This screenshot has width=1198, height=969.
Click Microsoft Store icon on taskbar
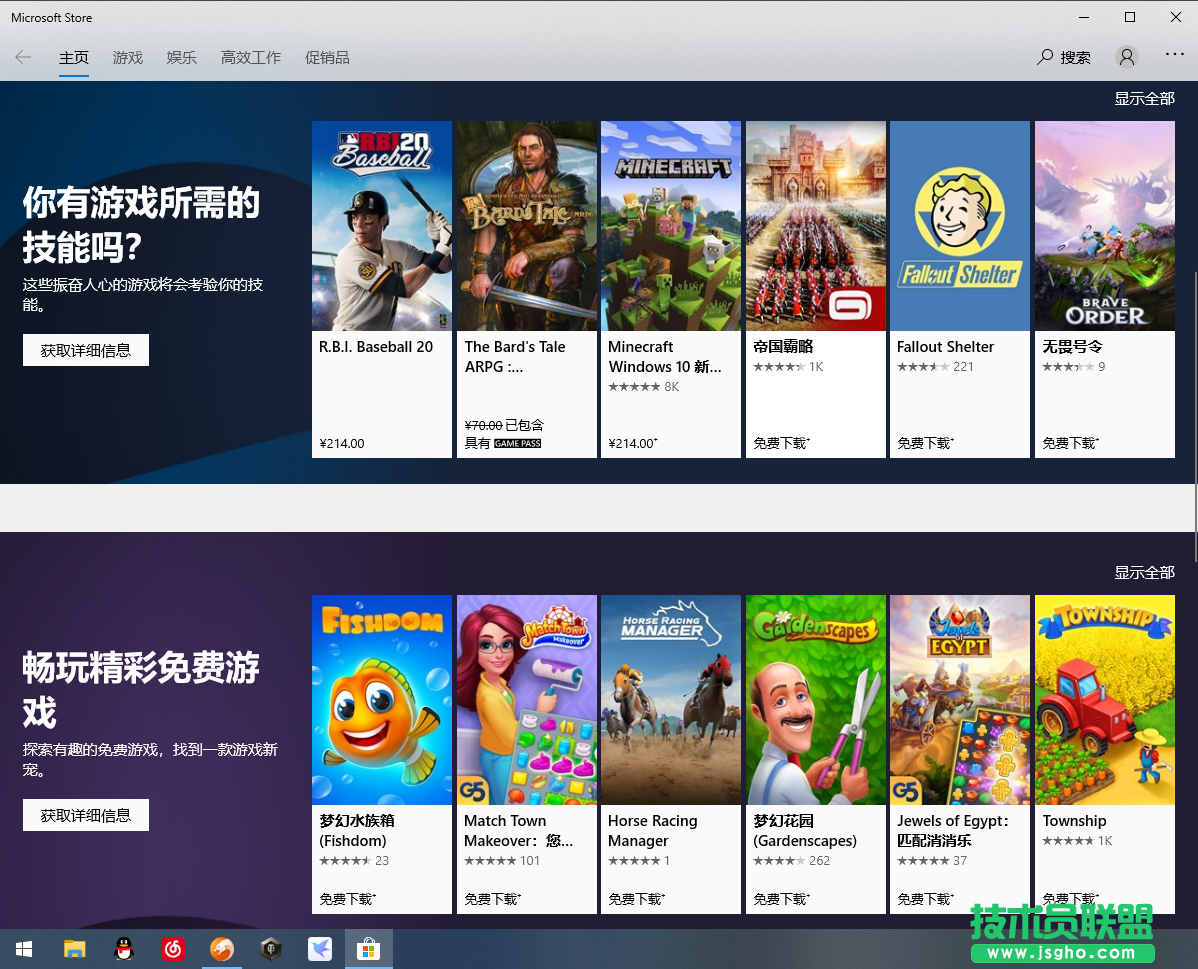[x=368, y=949]
